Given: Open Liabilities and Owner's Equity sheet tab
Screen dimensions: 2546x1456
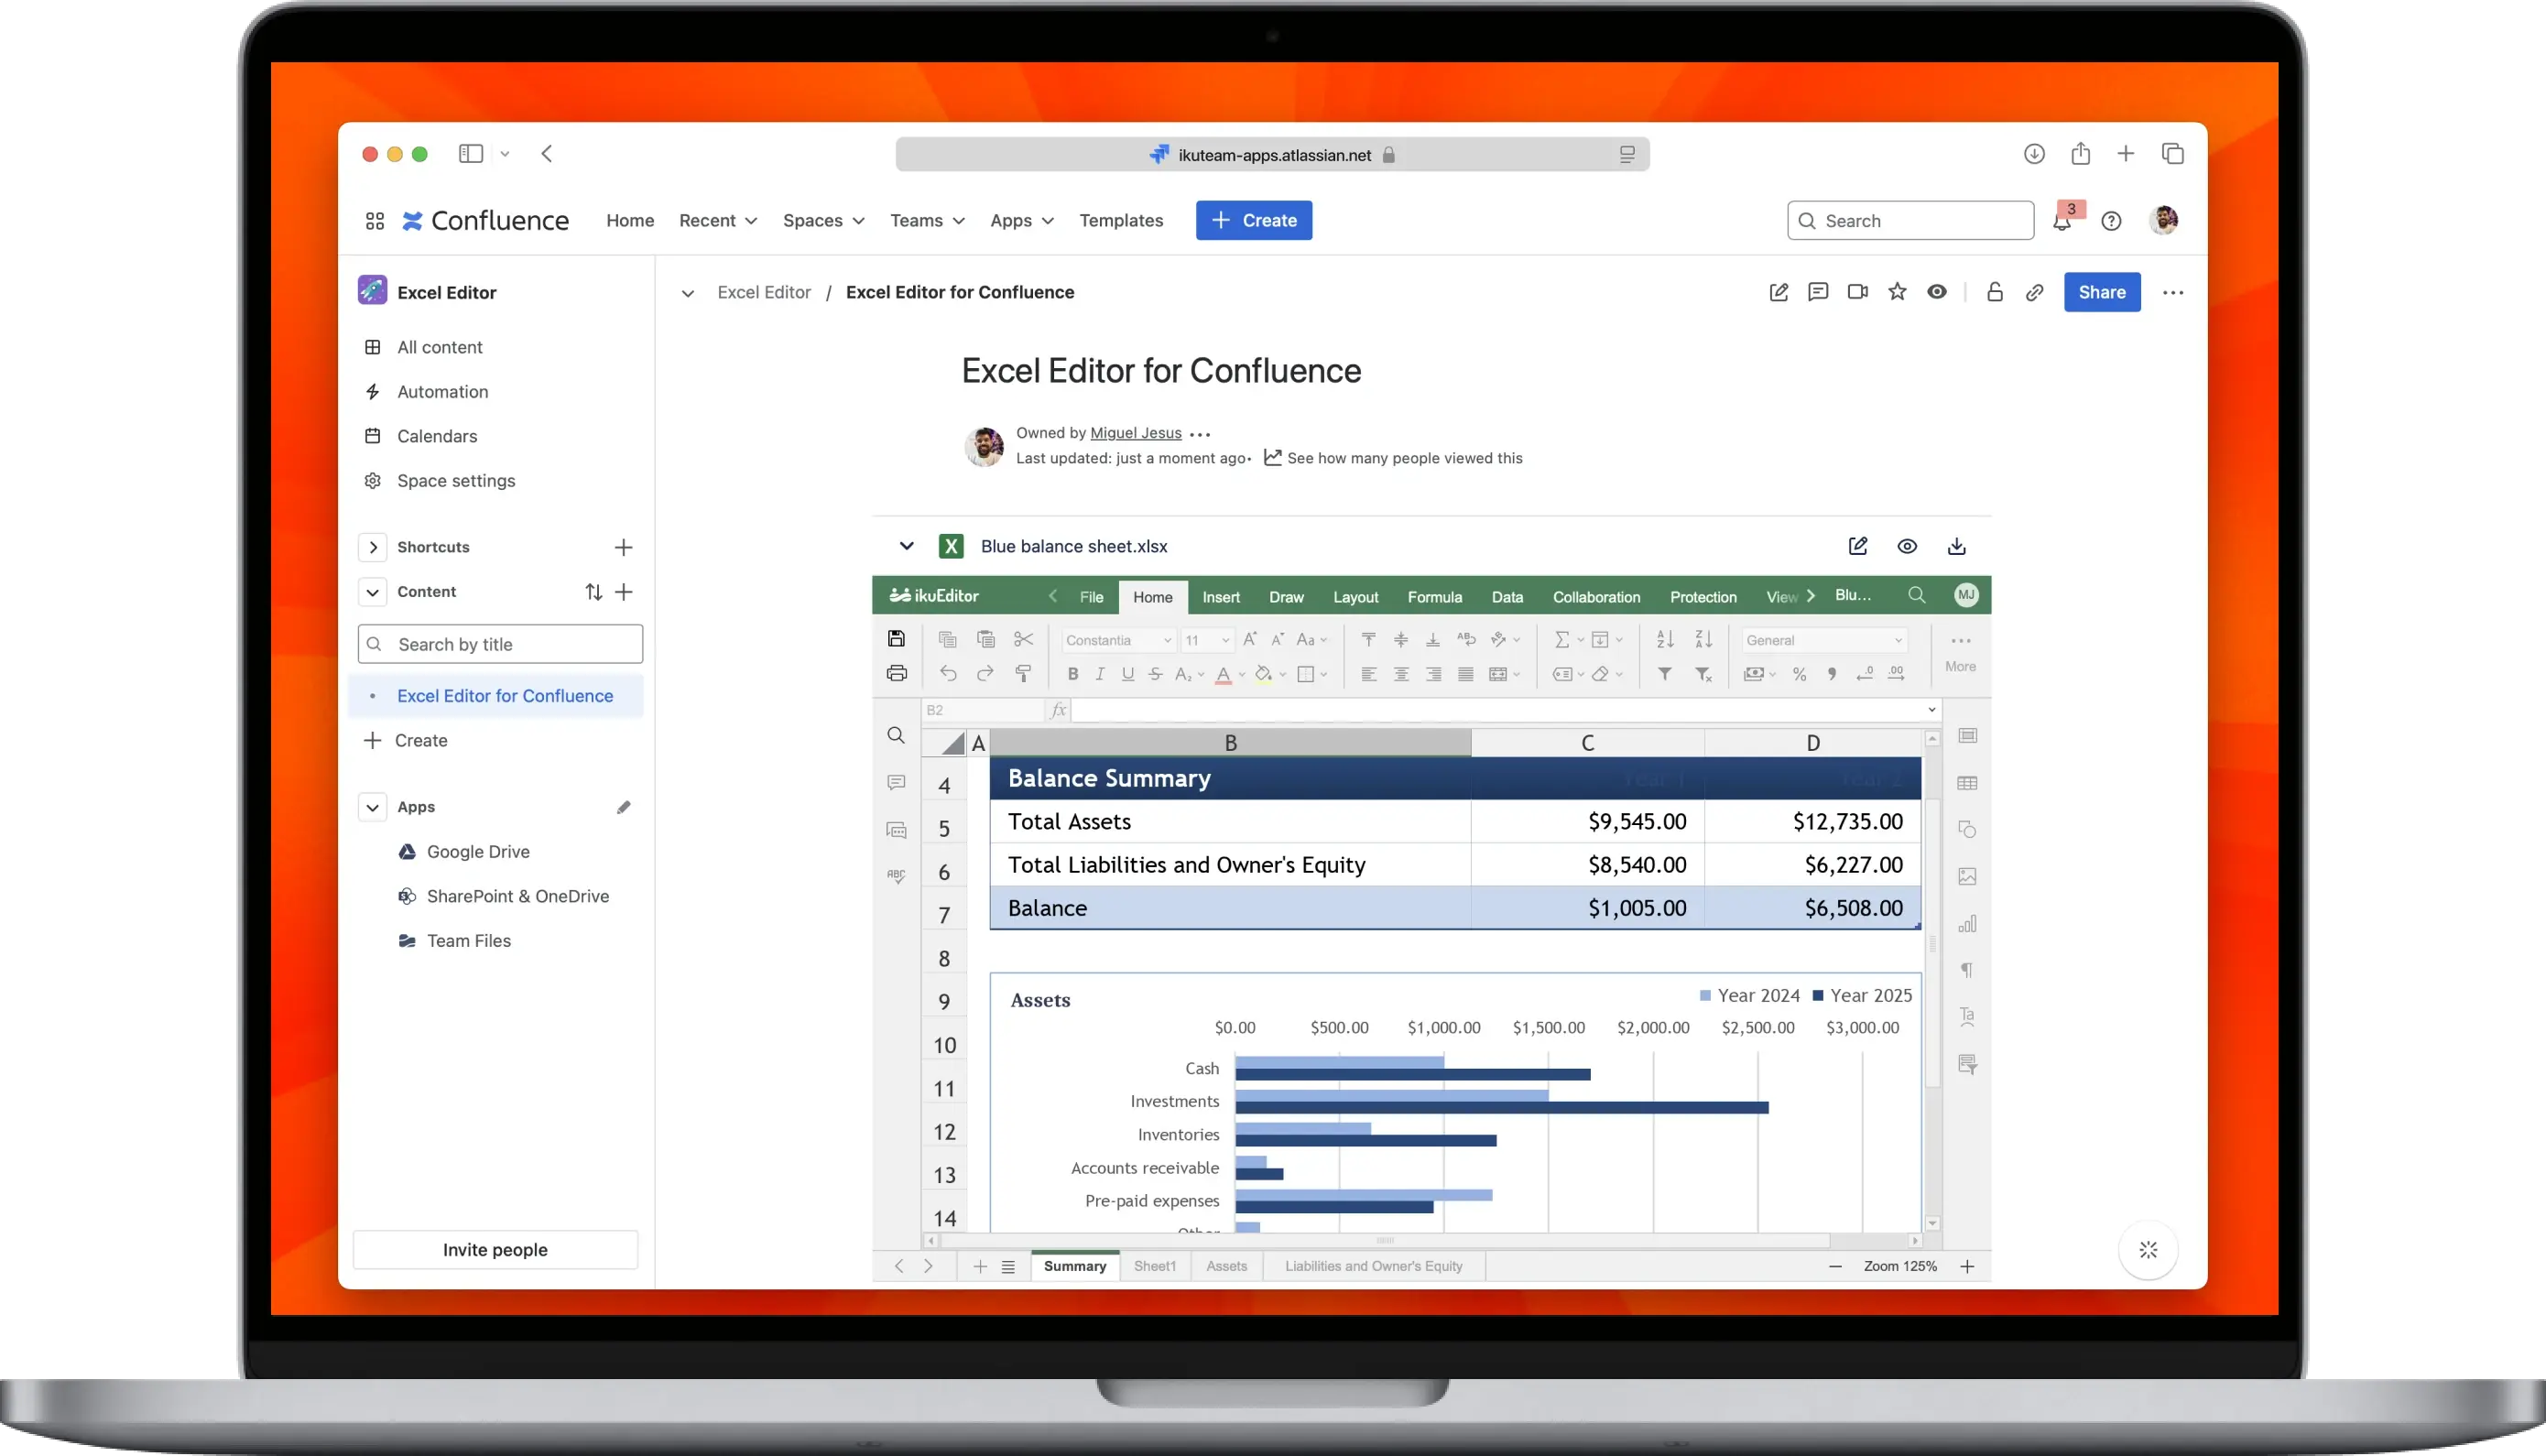Looking at the screenshot, I should (1373, 1266).
